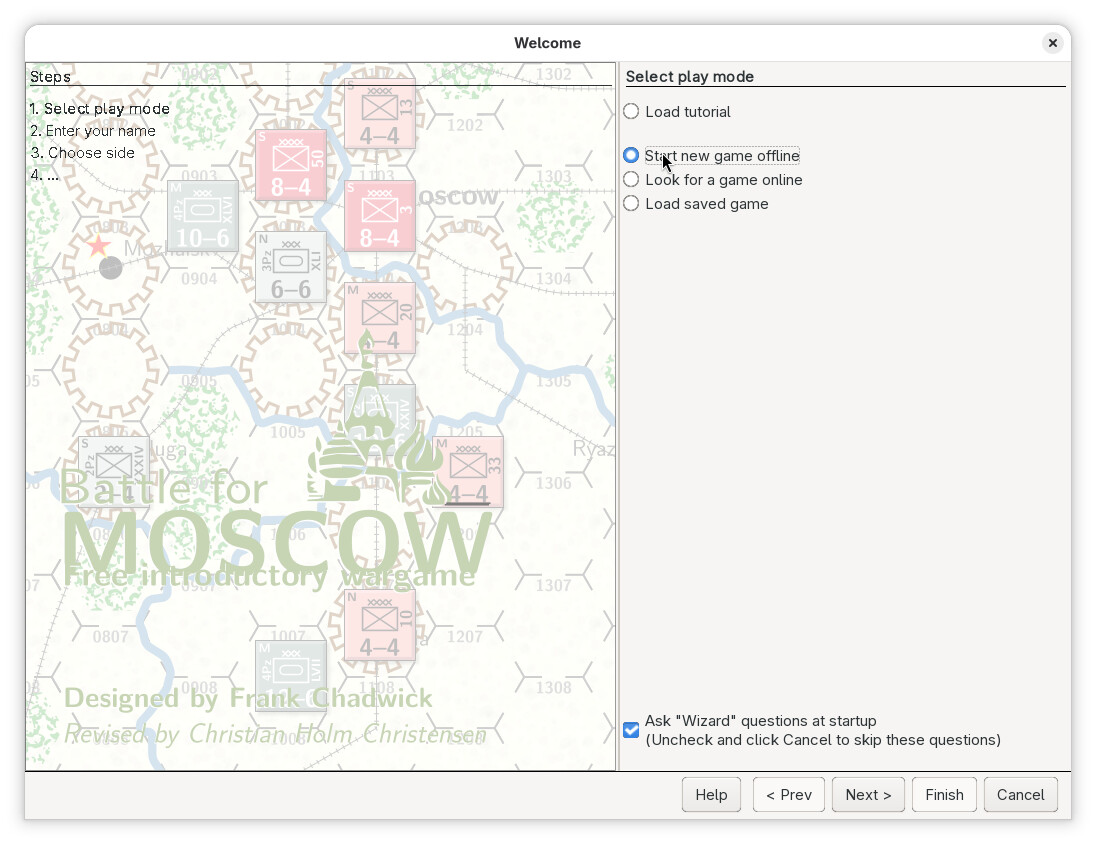This screenshot has width=1096, height=844.
Task: Click step 3 Choose side
Action: point(82,153)
